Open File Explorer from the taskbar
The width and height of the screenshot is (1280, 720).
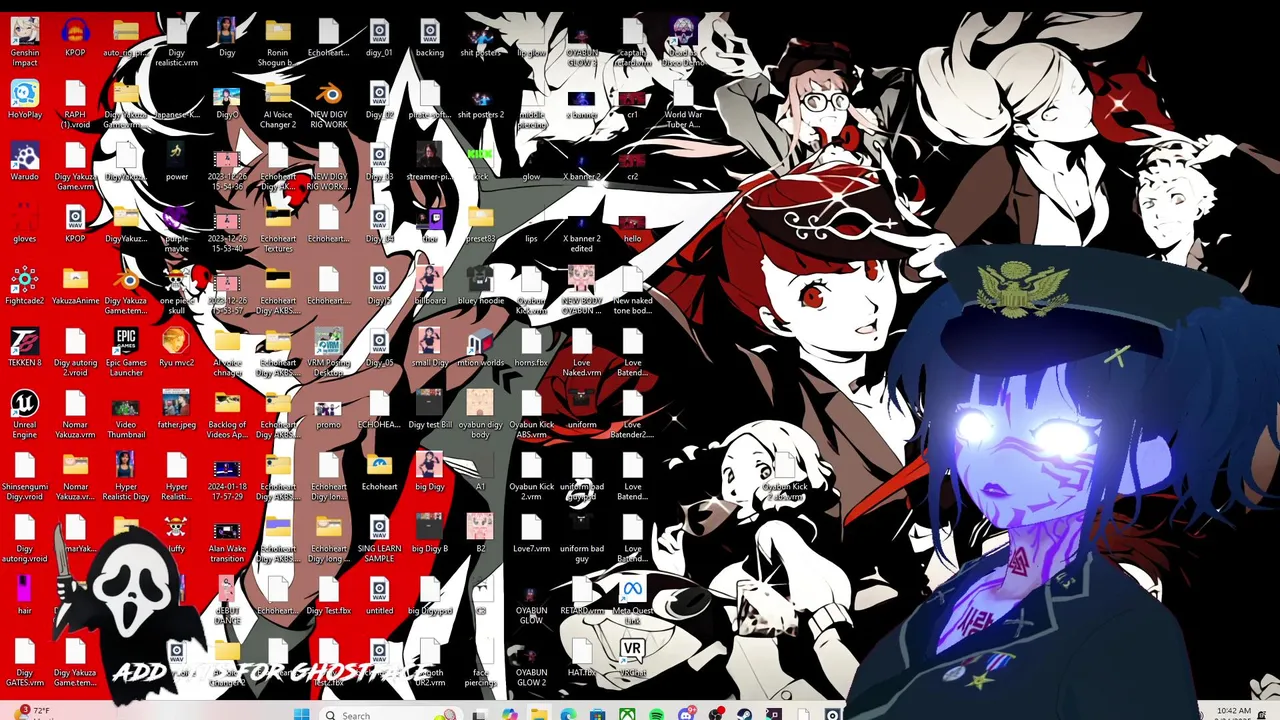tap(538, 714)
